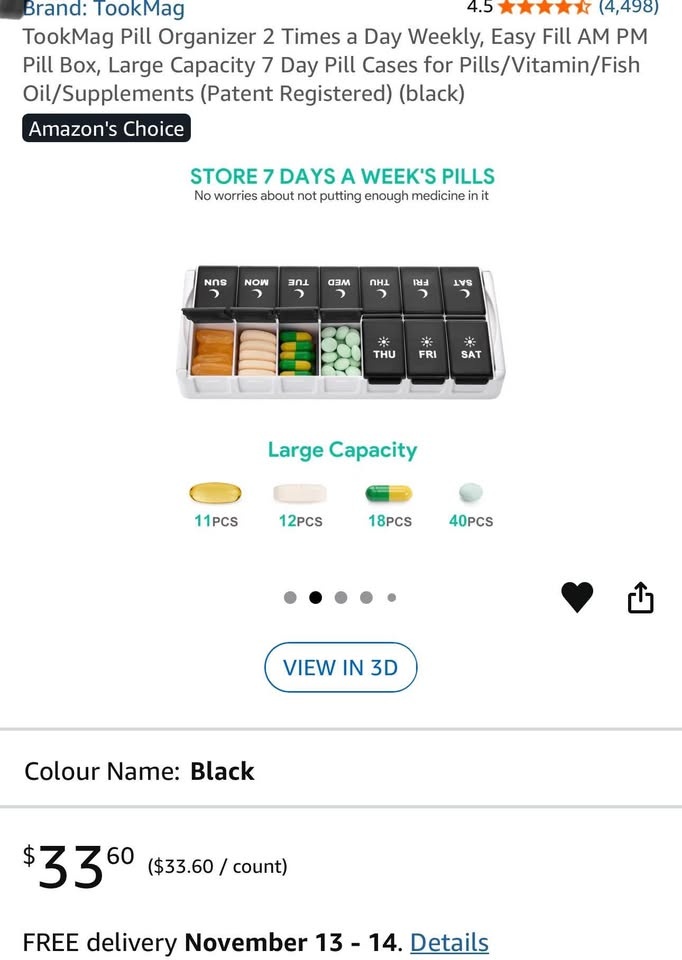
Task: Open delivery Details link
Action: 449,942
